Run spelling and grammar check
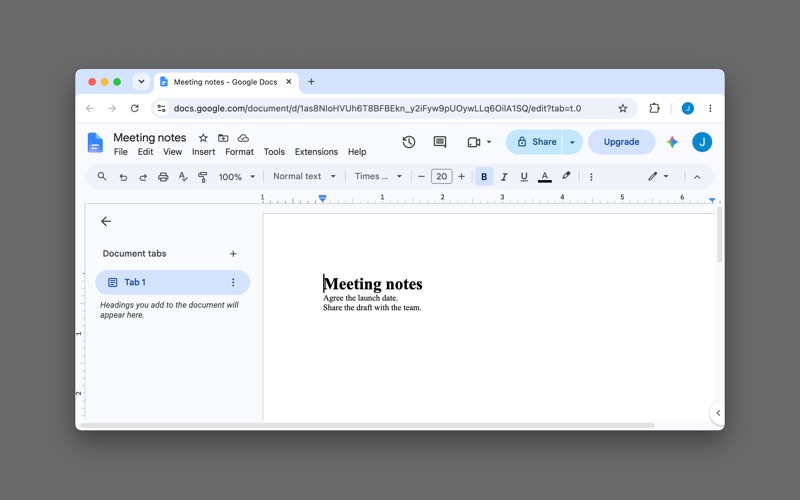This screenshot has width=800, height=500. 183,177
